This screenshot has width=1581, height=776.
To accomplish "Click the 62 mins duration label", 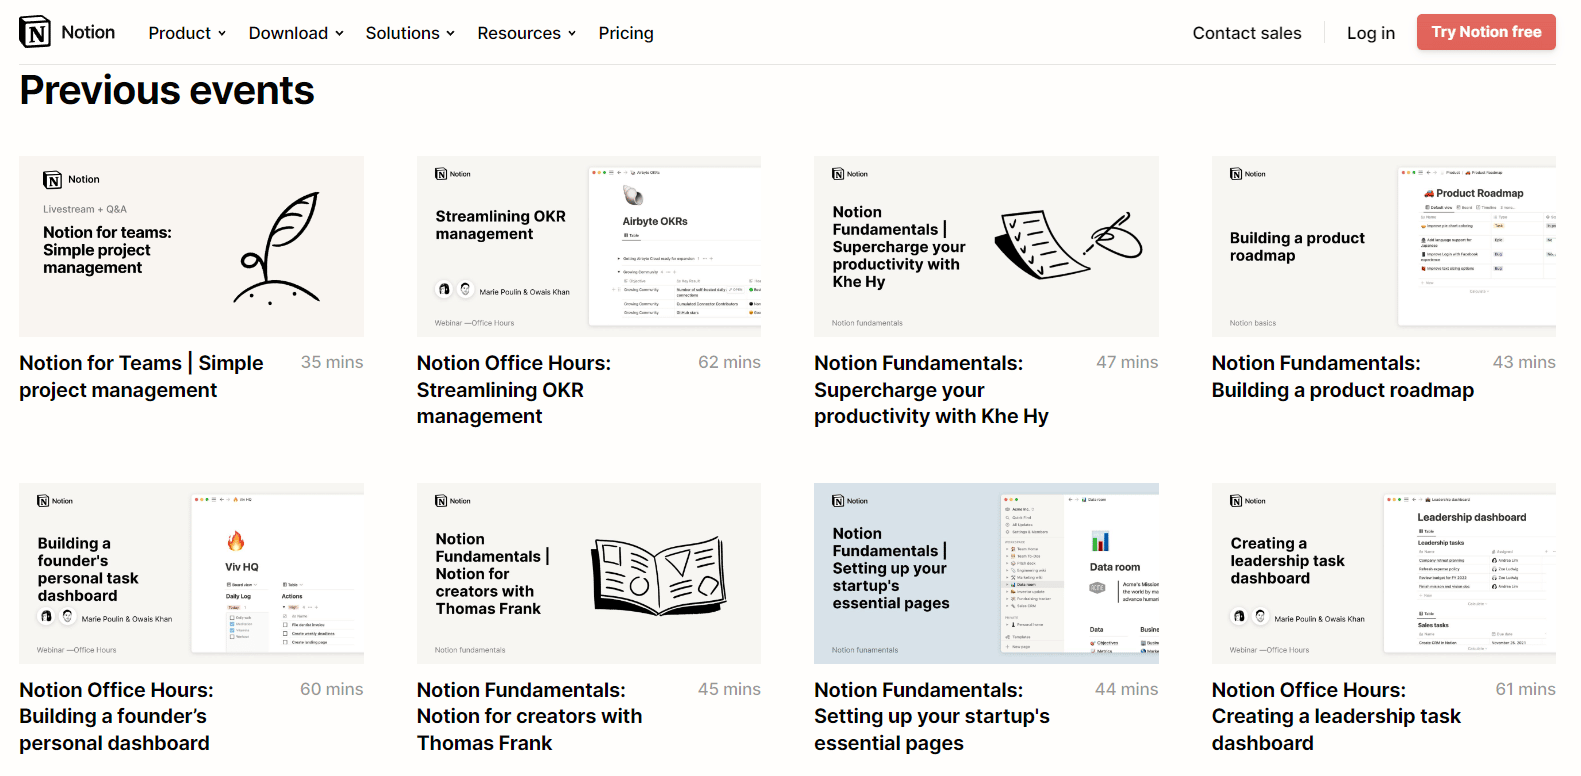I will coord(729,362).
